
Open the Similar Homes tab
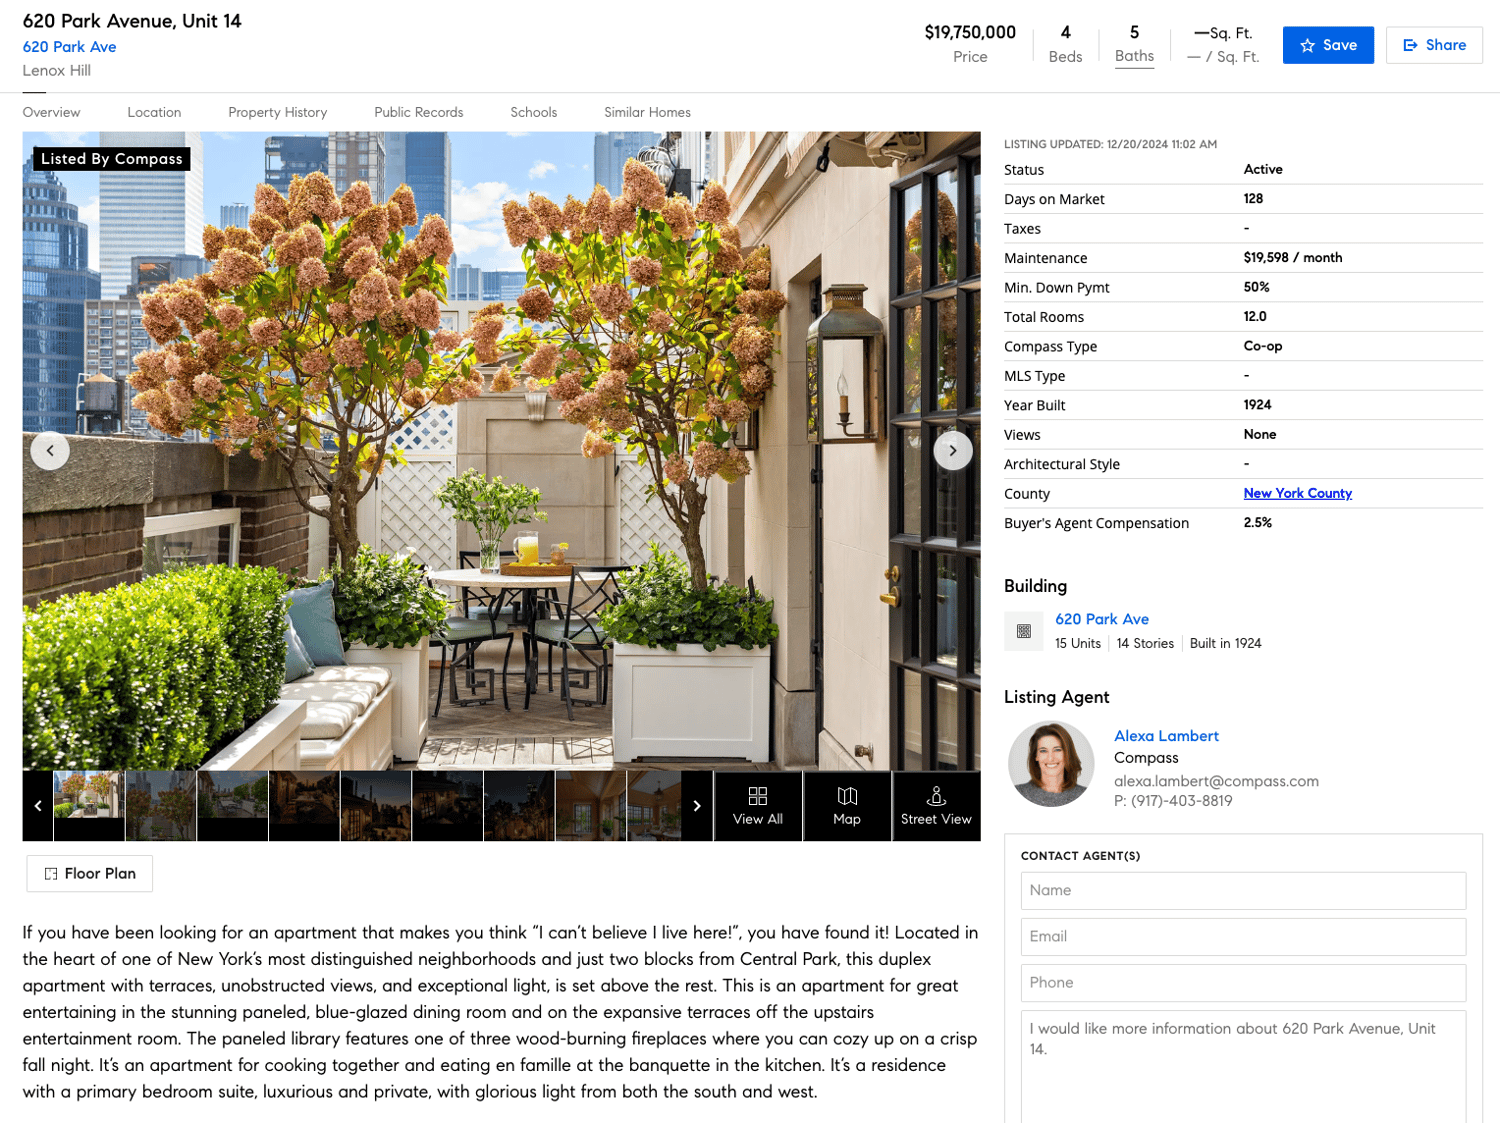[646, 112]
